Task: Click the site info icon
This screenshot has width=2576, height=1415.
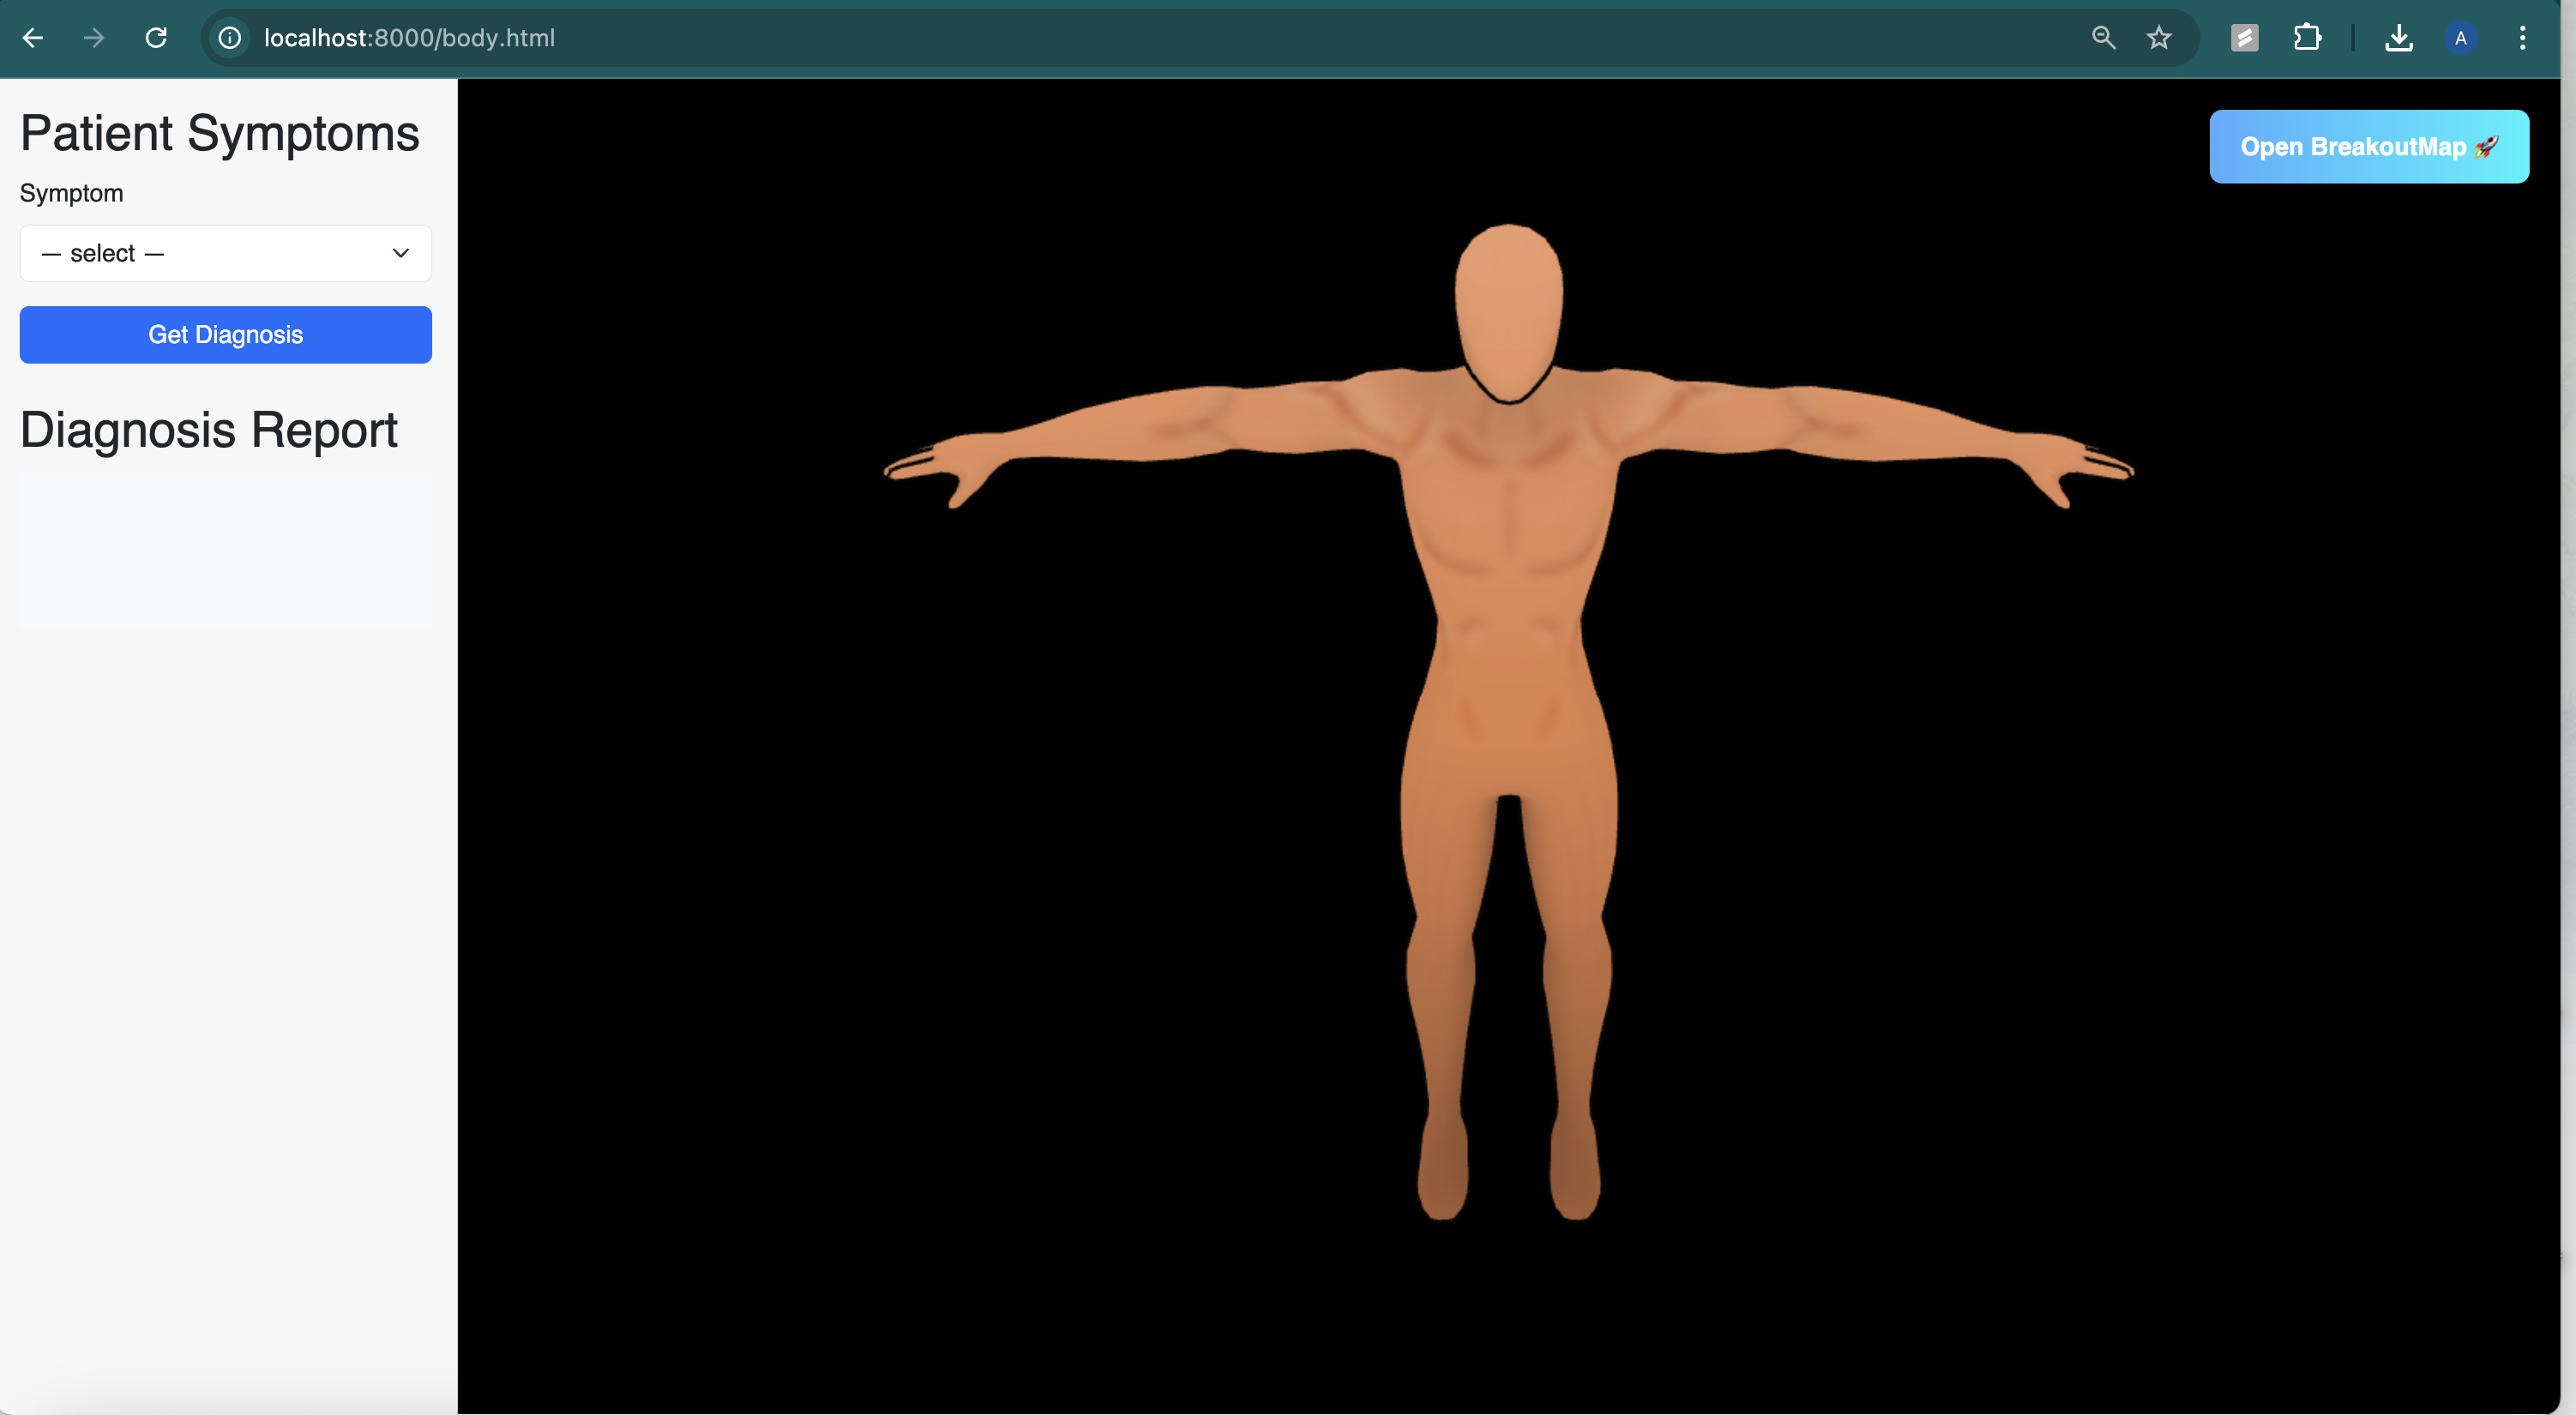Action: pos(230,38)
